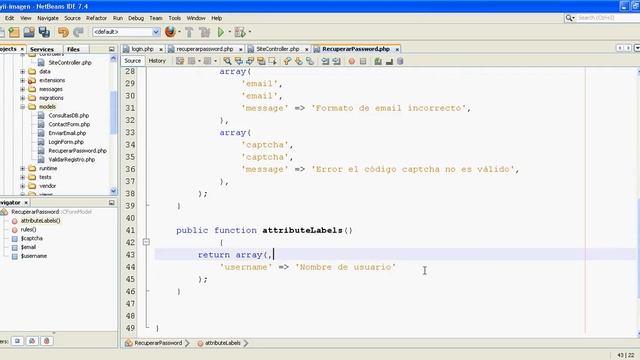Screen dimensions: 640x360
Task: Open the Refactor menu
Action: 96,18
